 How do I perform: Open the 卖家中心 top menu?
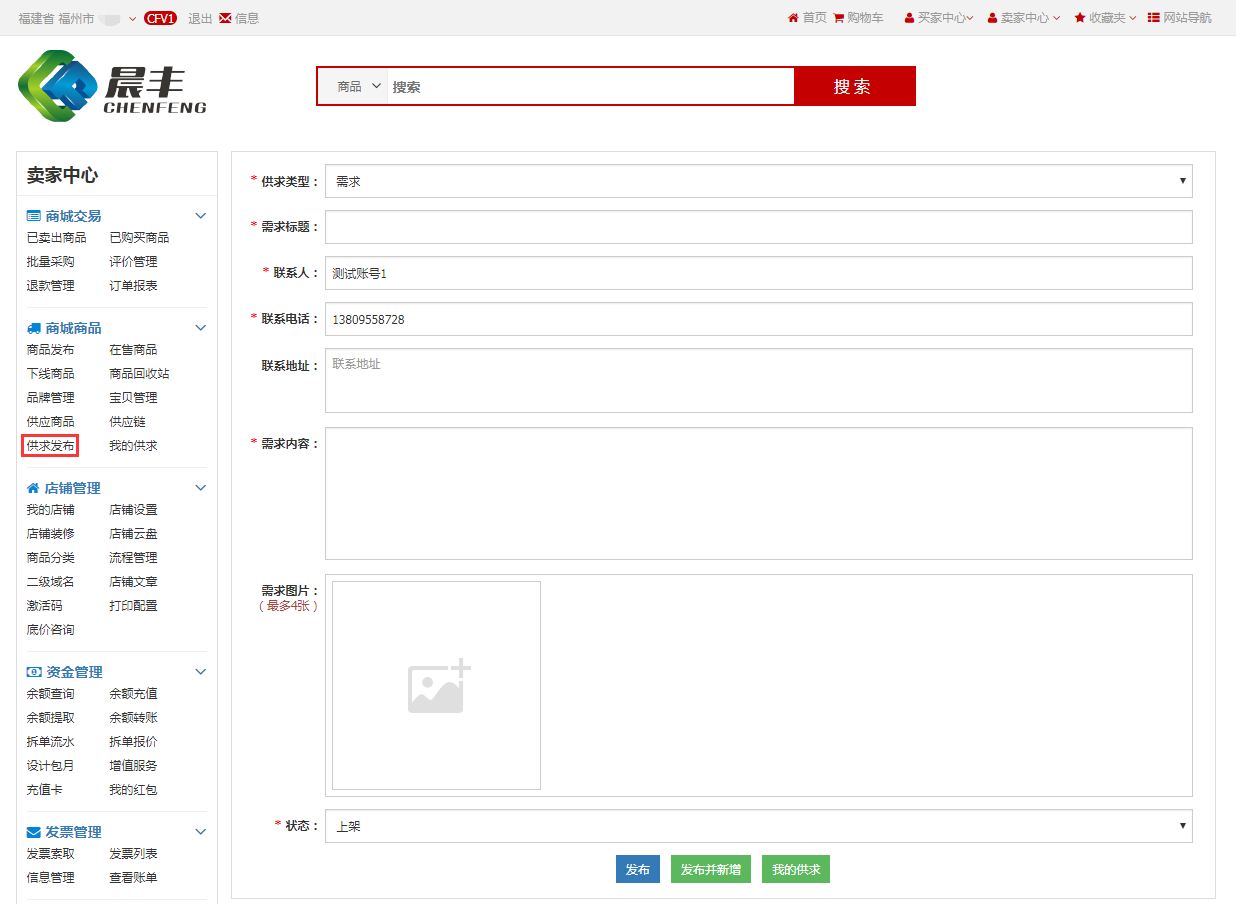(x=1024, y=18)
